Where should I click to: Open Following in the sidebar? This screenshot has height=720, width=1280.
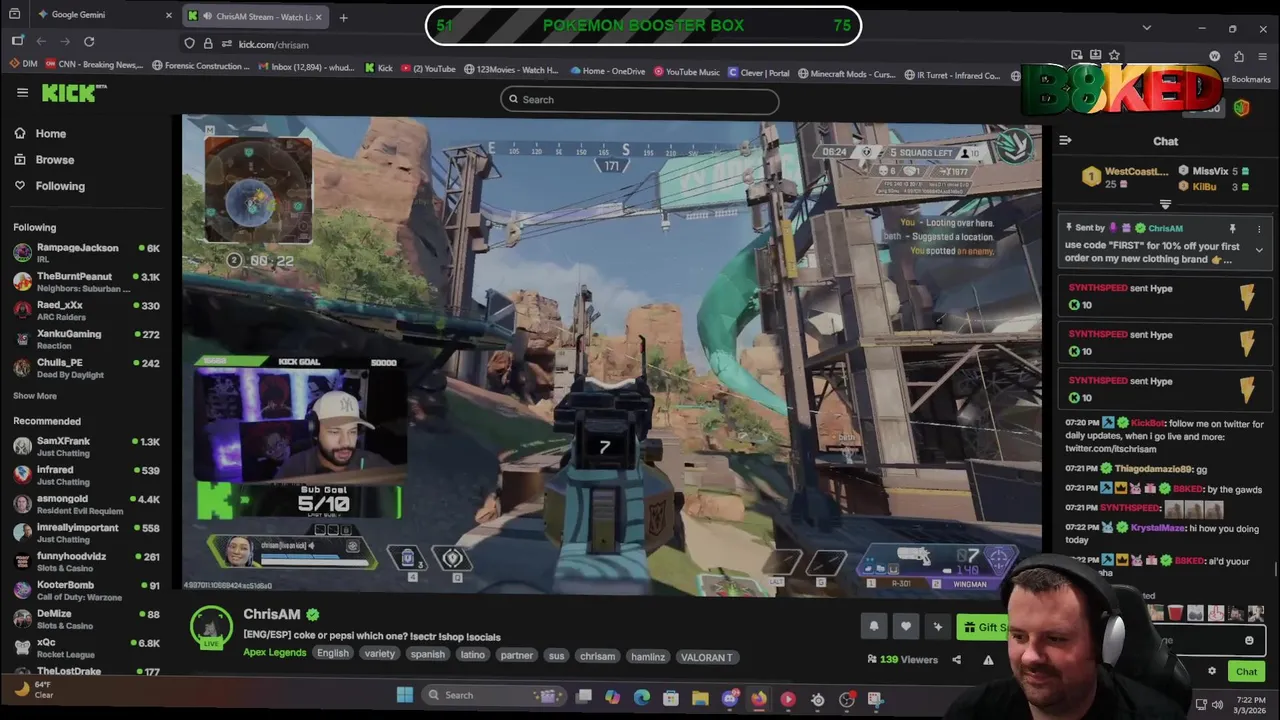pos(49,185)
